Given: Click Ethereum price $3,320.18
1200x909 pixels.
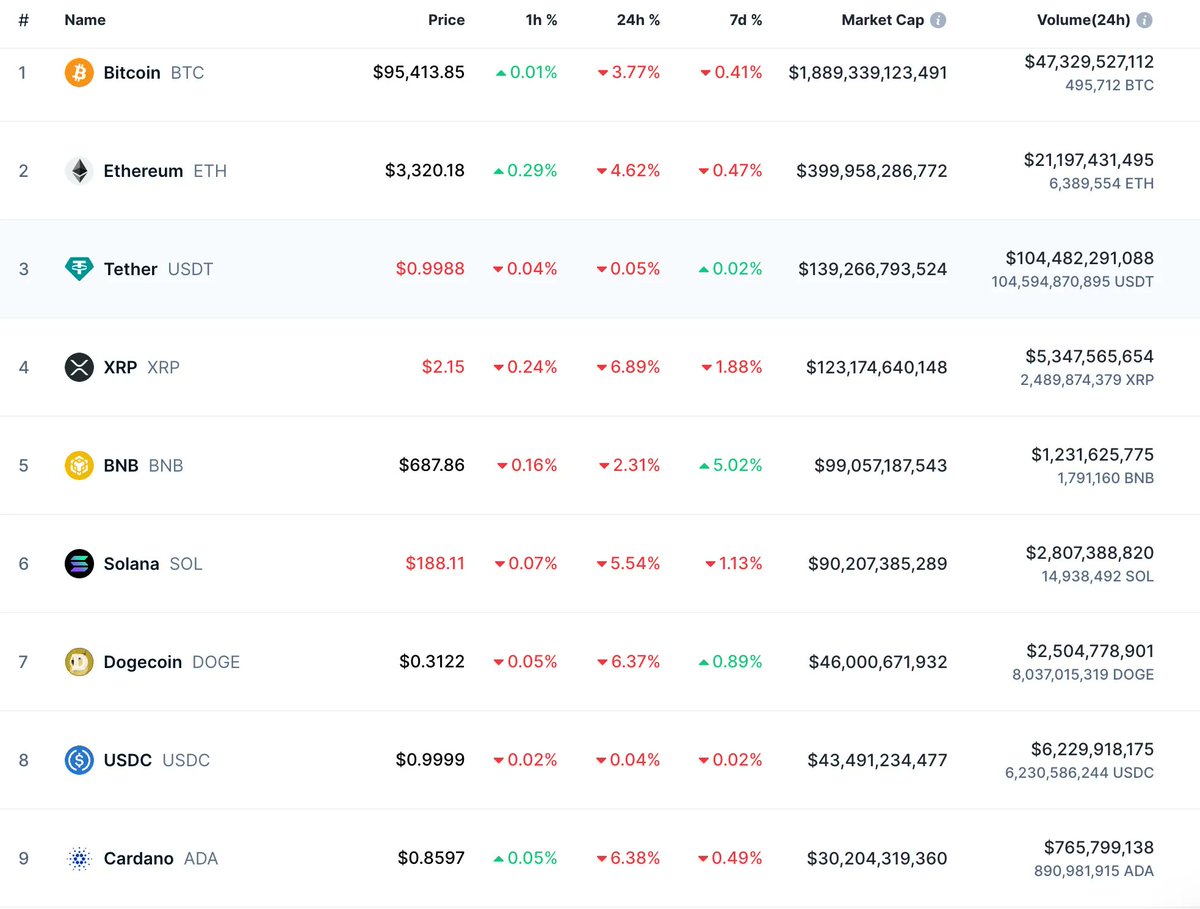Looking at the screenshot, I should (425, 171).
